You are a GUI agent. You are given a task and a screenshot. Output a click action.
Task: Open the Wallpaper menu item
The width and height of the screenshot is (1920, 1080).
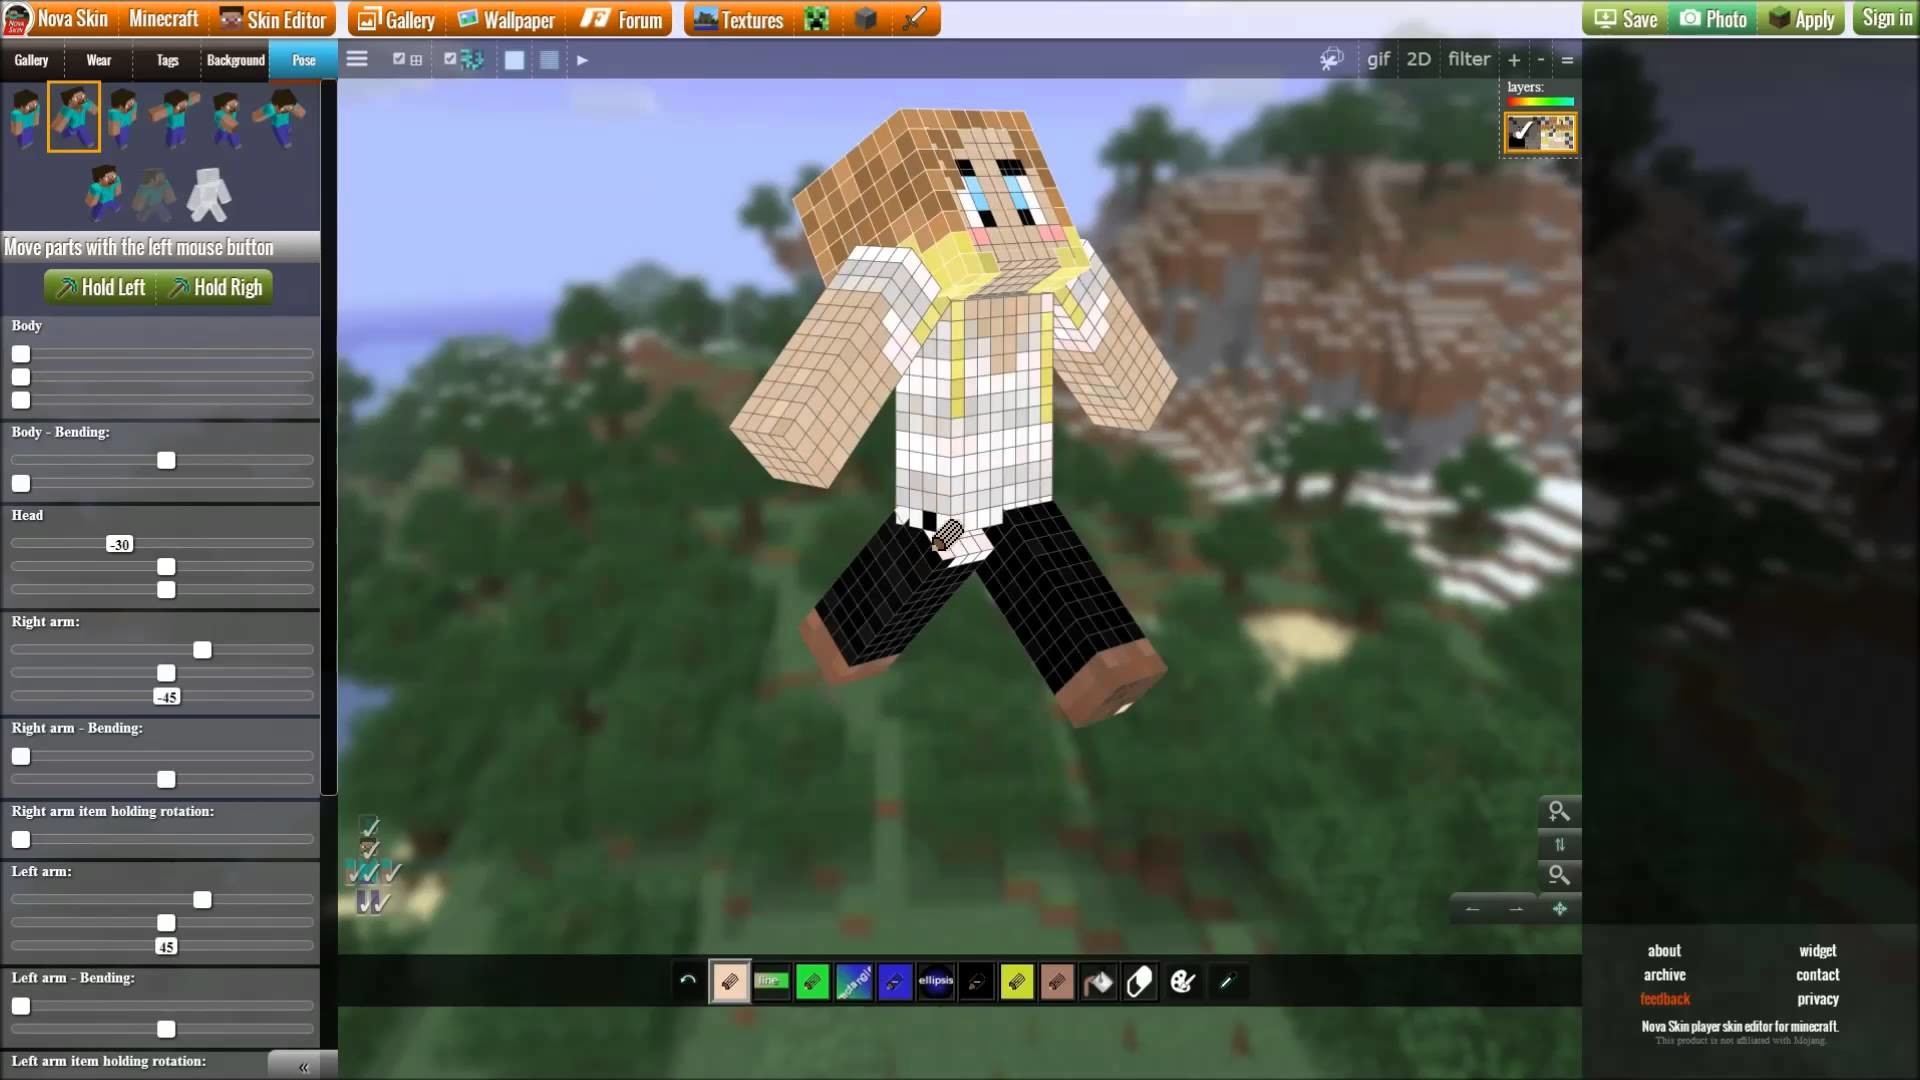pos(506,19)
